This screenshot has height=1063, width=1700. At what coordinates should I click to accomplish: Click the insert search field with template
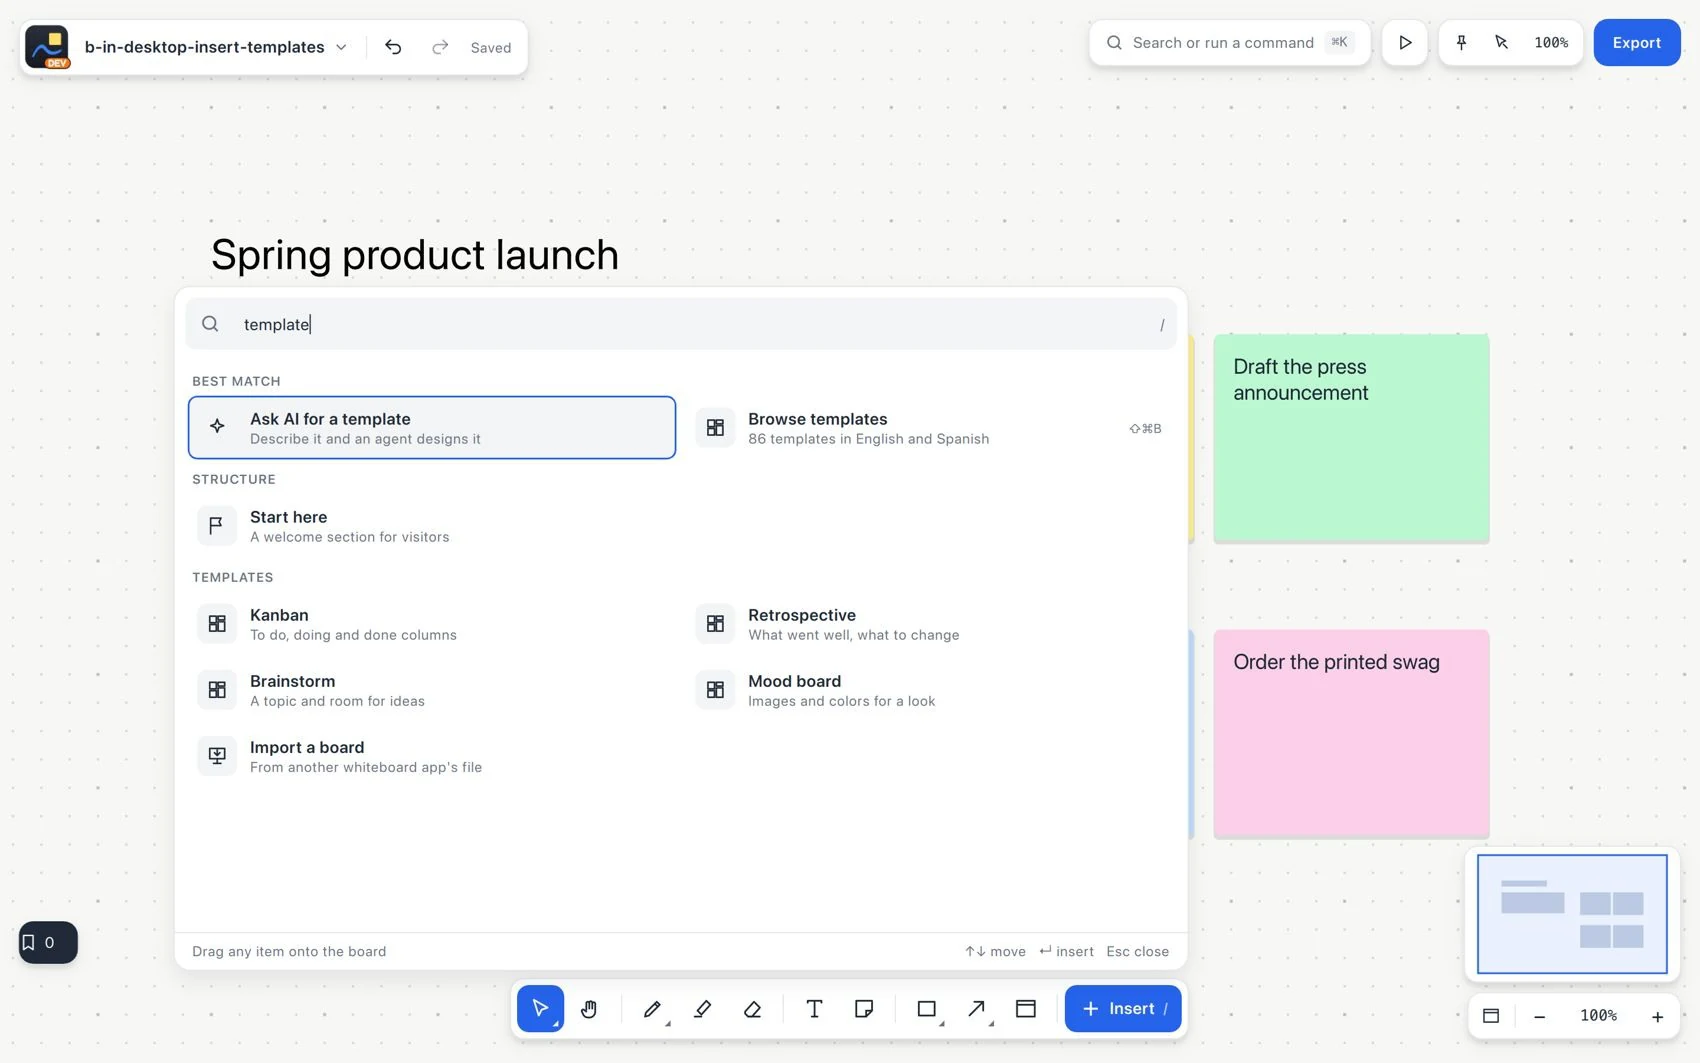point(681,324)
